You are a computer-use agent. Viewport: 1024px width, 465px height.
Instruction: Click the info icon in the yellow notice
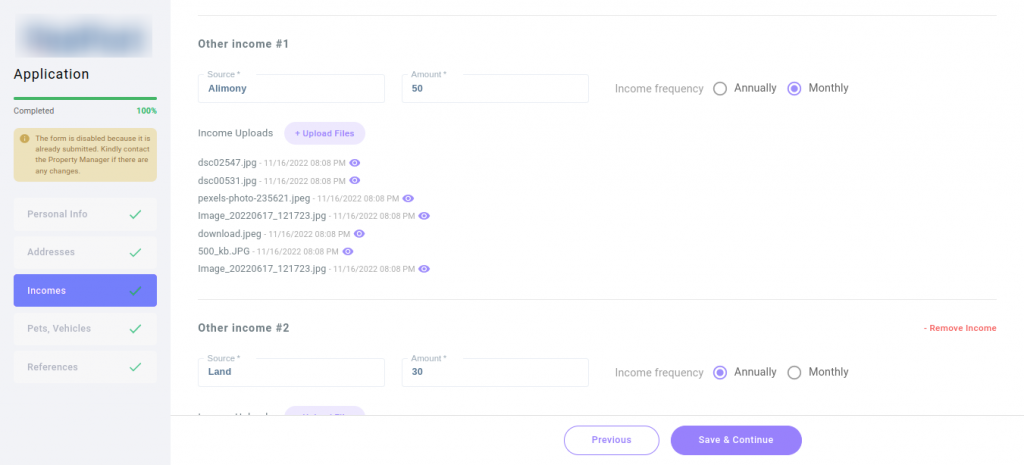coord(24,139)
